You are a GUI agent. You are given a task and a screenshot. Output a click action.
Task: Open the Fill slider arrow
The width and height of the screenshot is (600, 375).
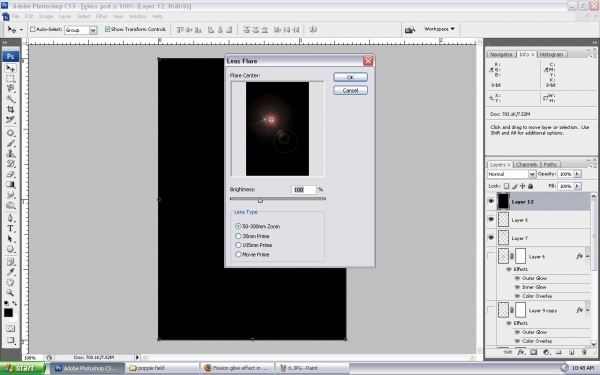(577, 186)
